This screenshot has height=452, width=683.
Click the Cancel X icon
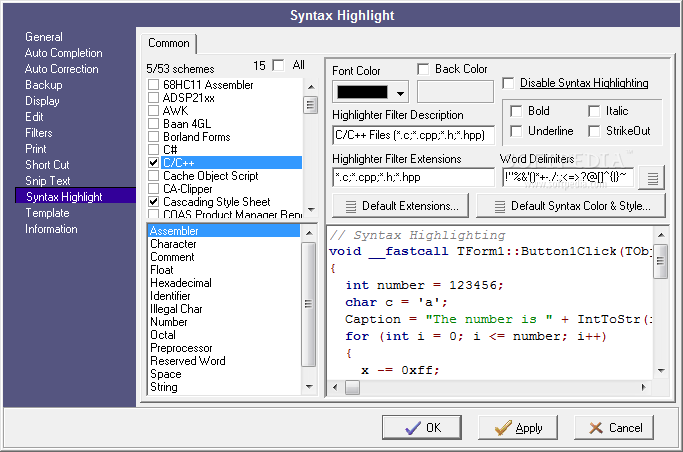595,428
